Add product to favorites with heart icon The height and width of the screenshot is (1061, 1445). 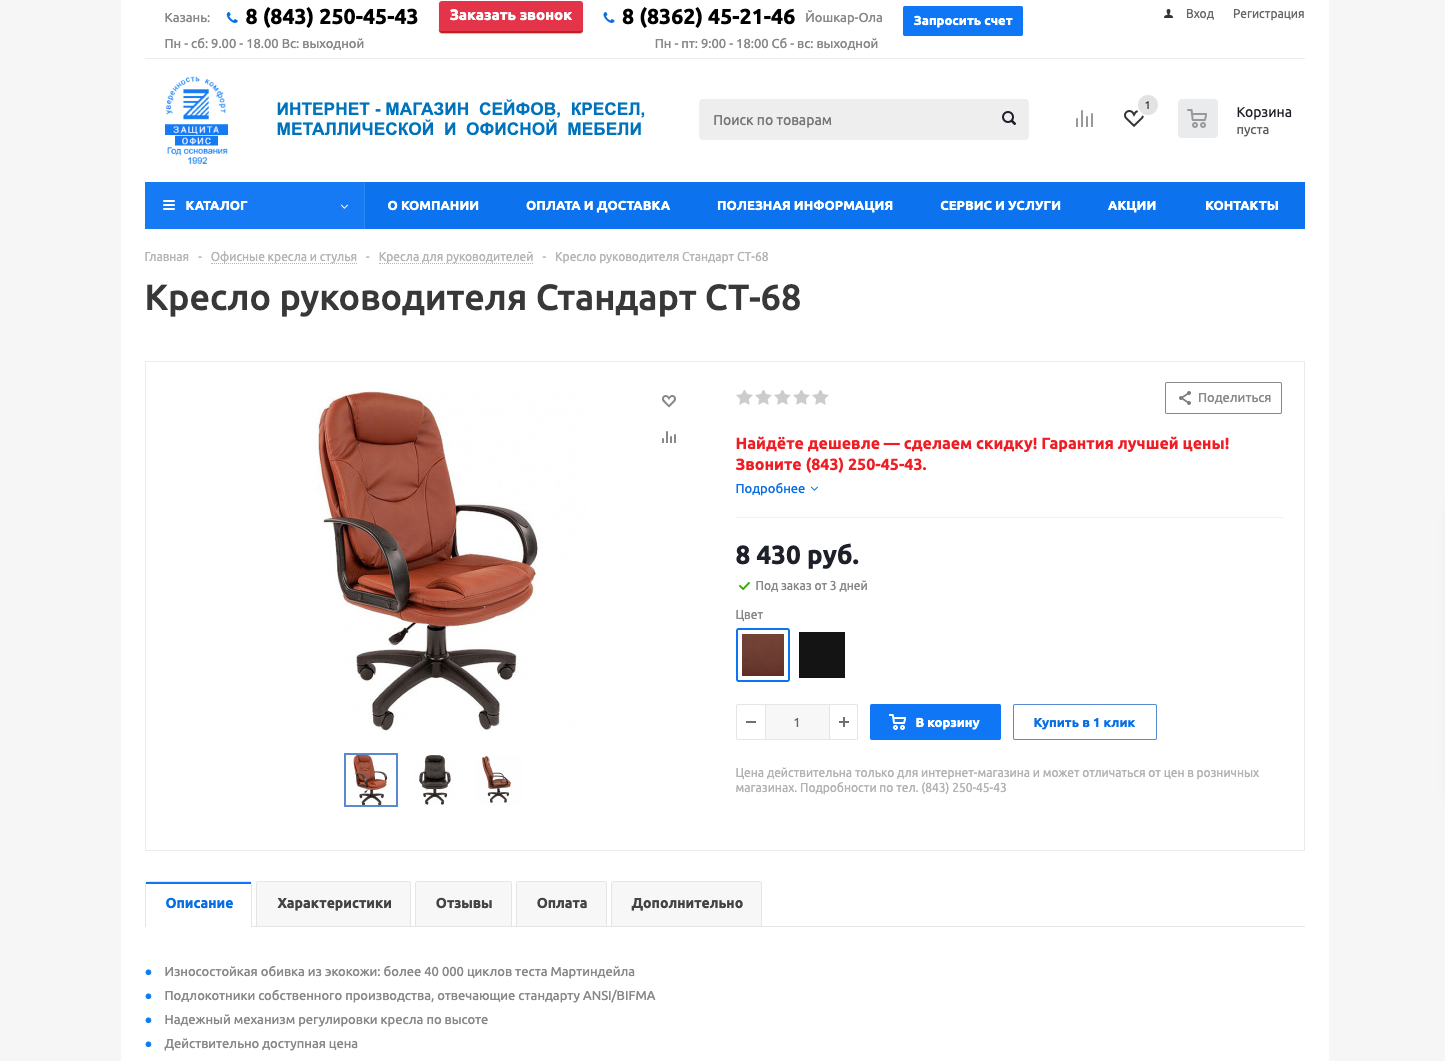click(669, 401)
